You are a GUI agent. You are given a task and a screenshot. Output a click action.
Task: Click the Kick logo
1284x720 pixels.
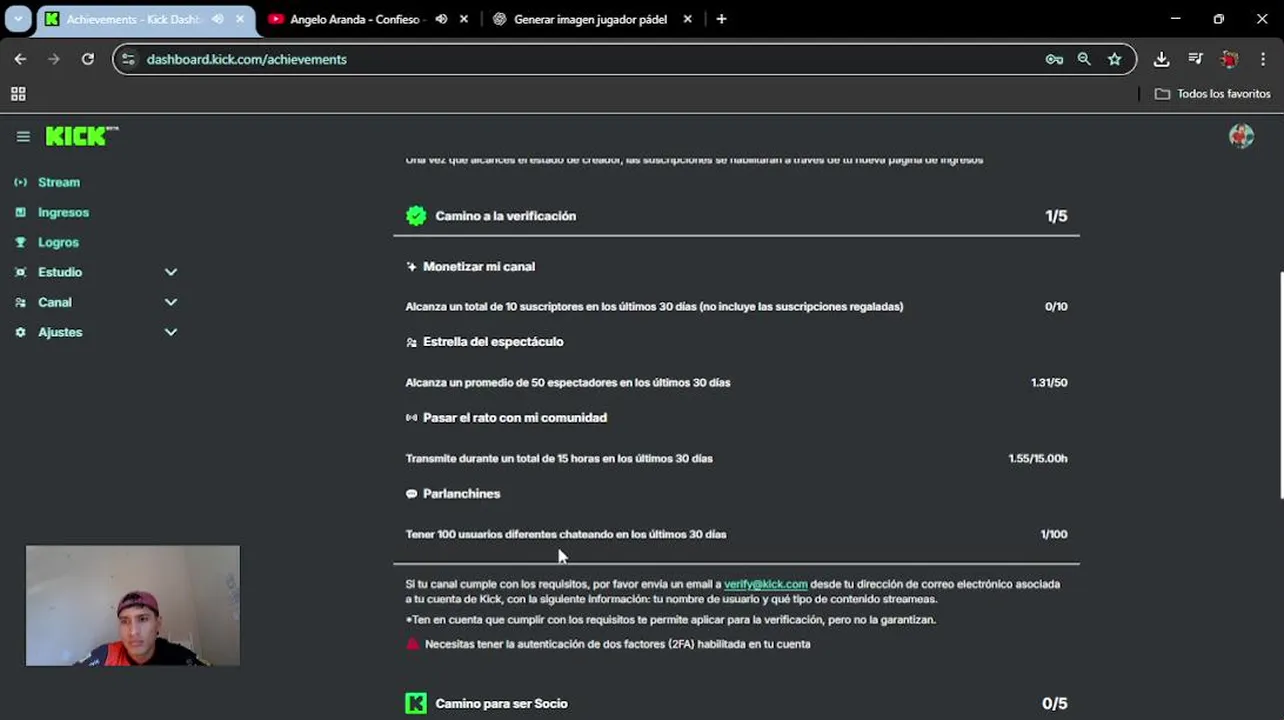pos(80,136)
